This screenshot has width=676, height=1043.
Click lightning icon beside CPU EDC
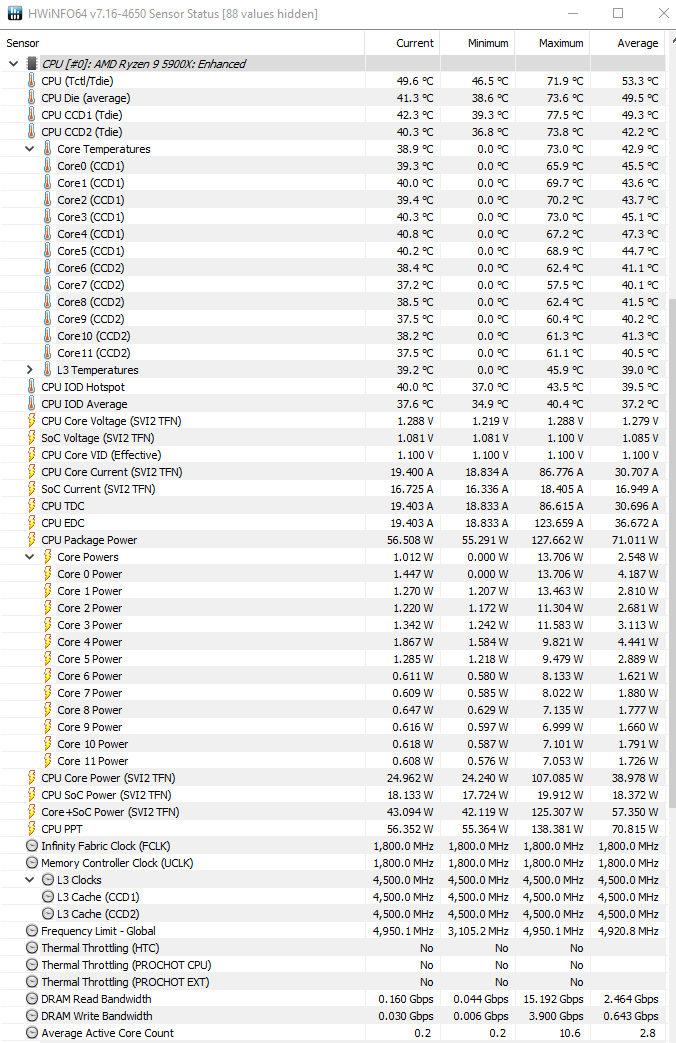tap(31, 523)
